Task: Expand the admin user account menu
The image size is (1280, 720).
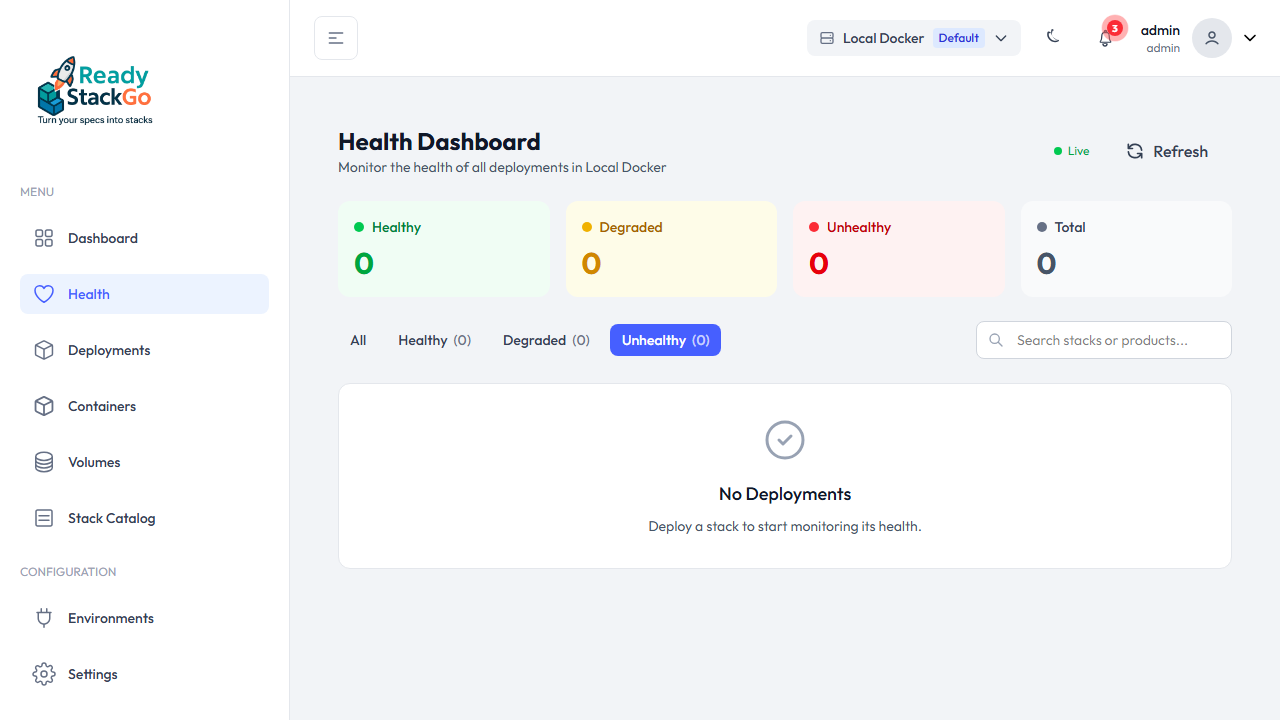Action: coord(1160,37)
